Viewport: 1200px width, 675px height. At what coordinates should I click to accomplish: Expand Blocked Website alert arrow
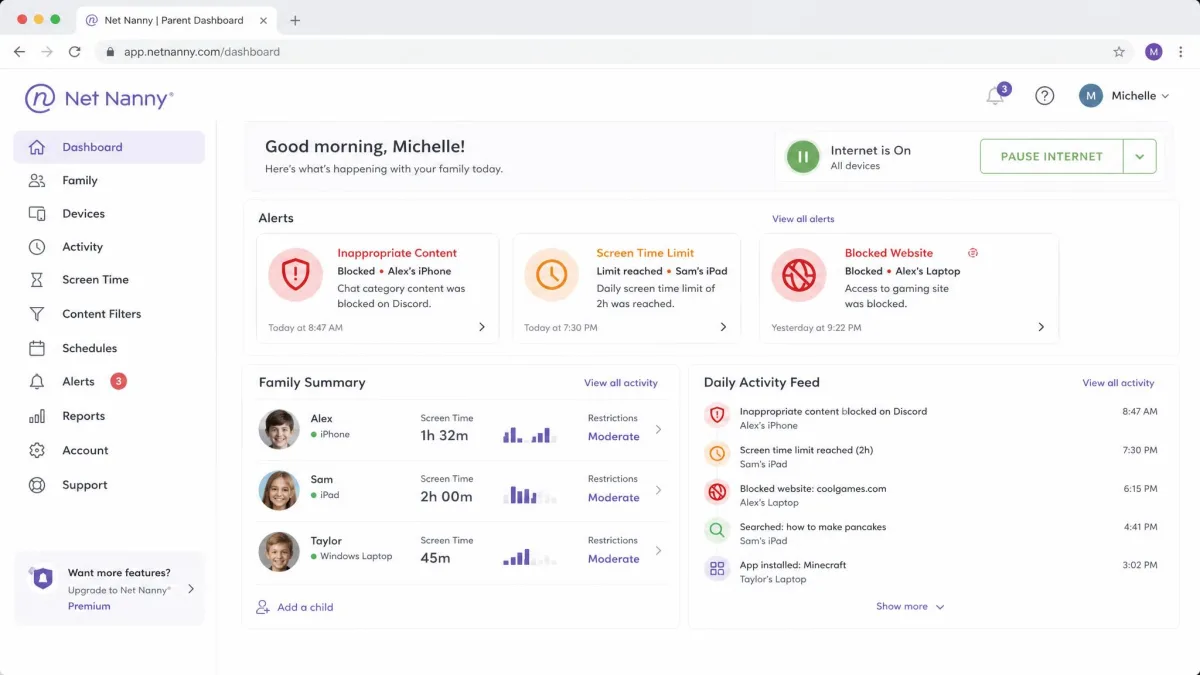1041,327
